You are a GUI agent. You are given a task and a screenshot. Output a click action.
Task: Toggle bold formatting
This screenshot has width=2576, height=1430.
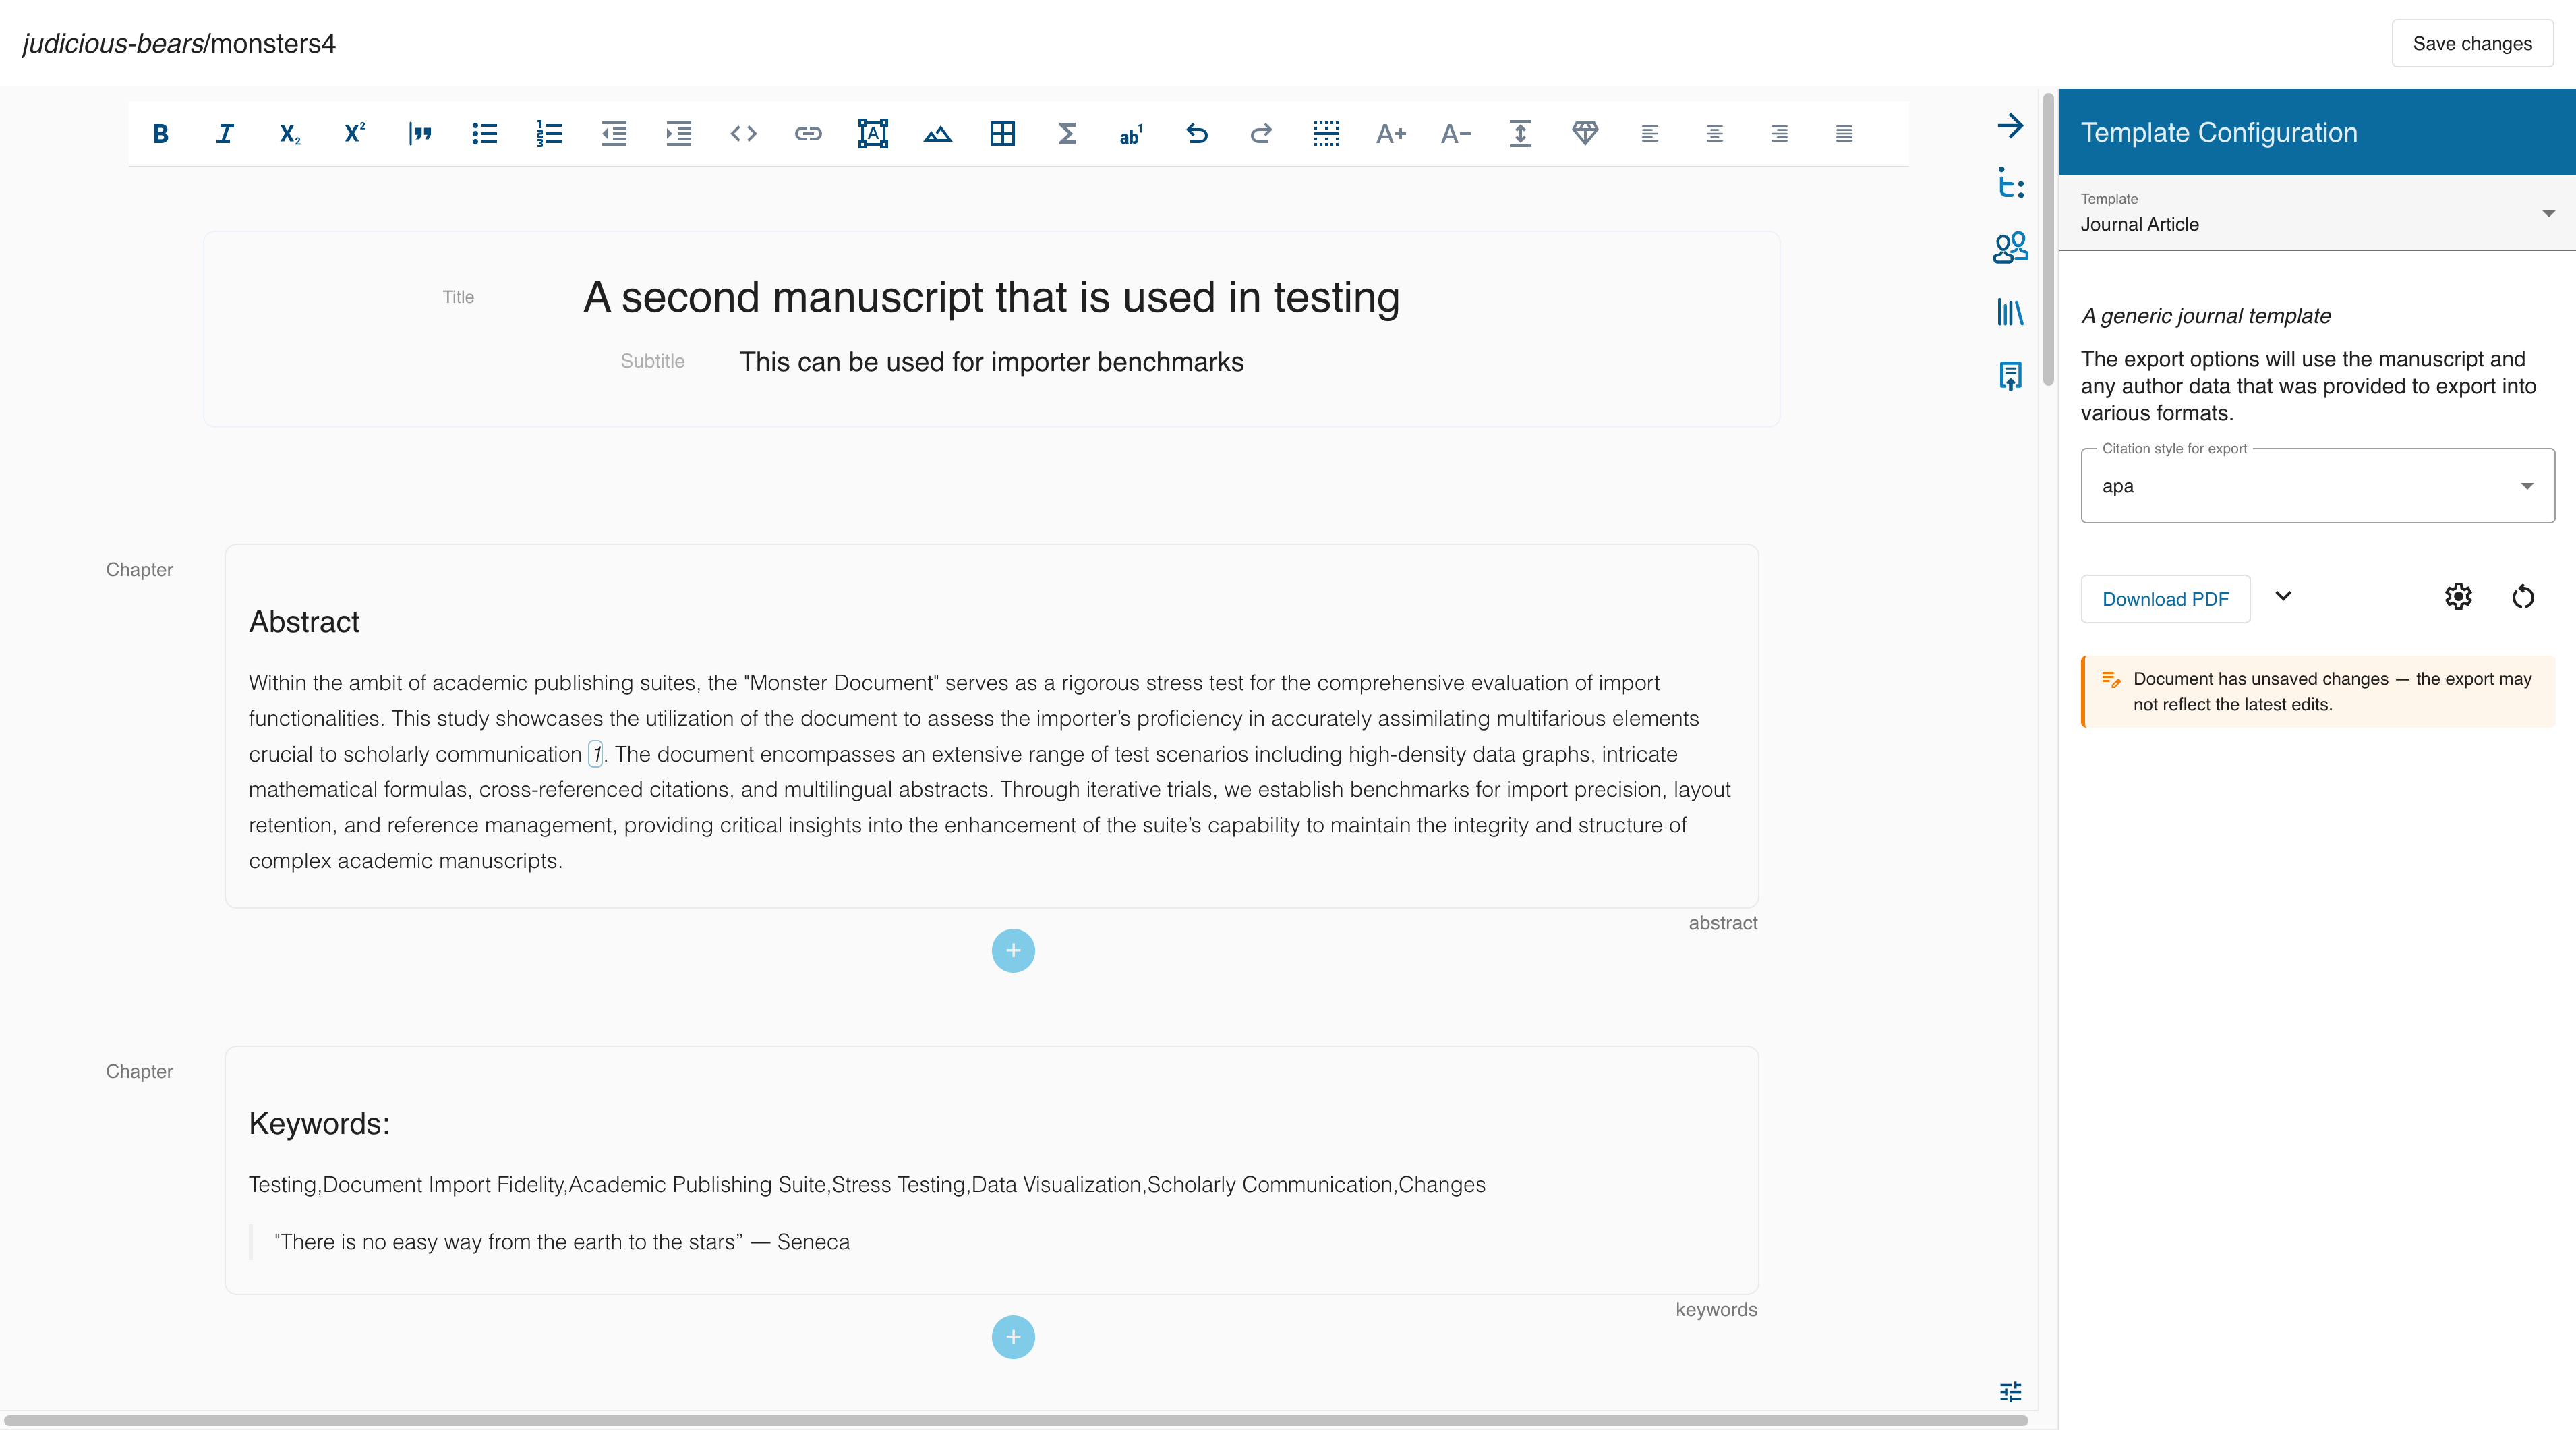click(161, 134)
